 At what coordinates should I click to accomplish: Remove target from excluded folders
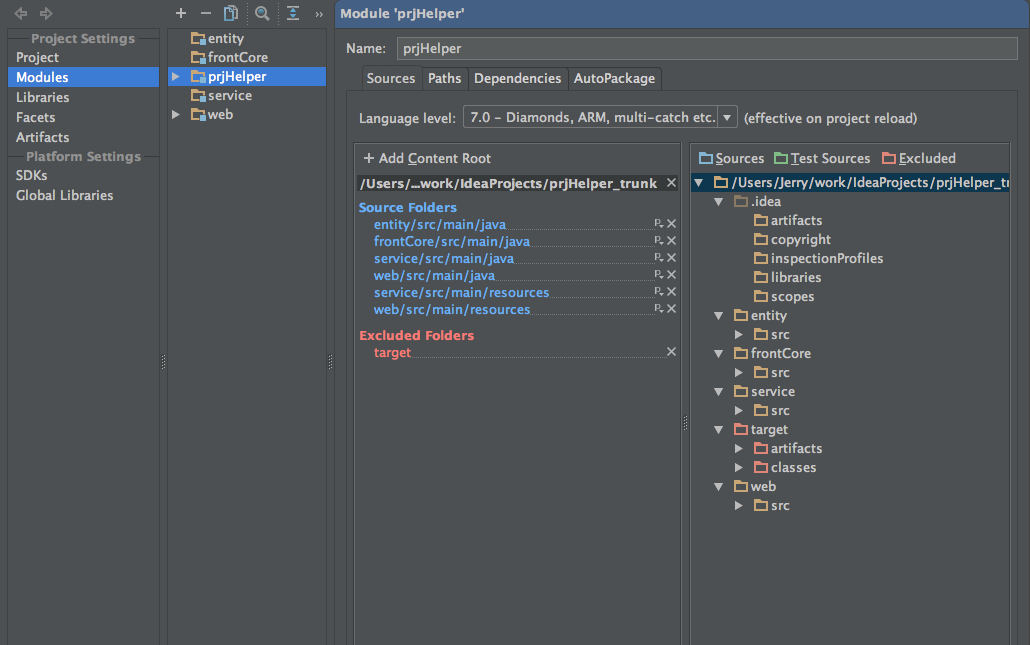coord(671,352)
